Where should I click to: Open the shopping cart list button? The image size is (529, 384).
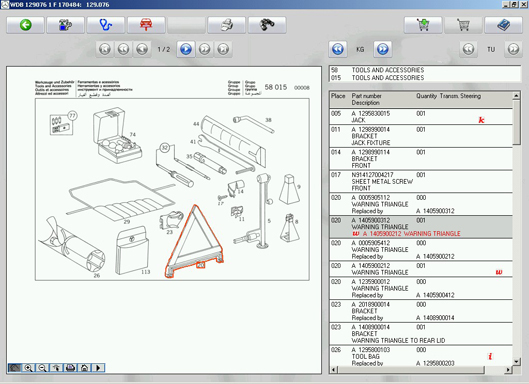pyautogui.click(x=463, y=25)
